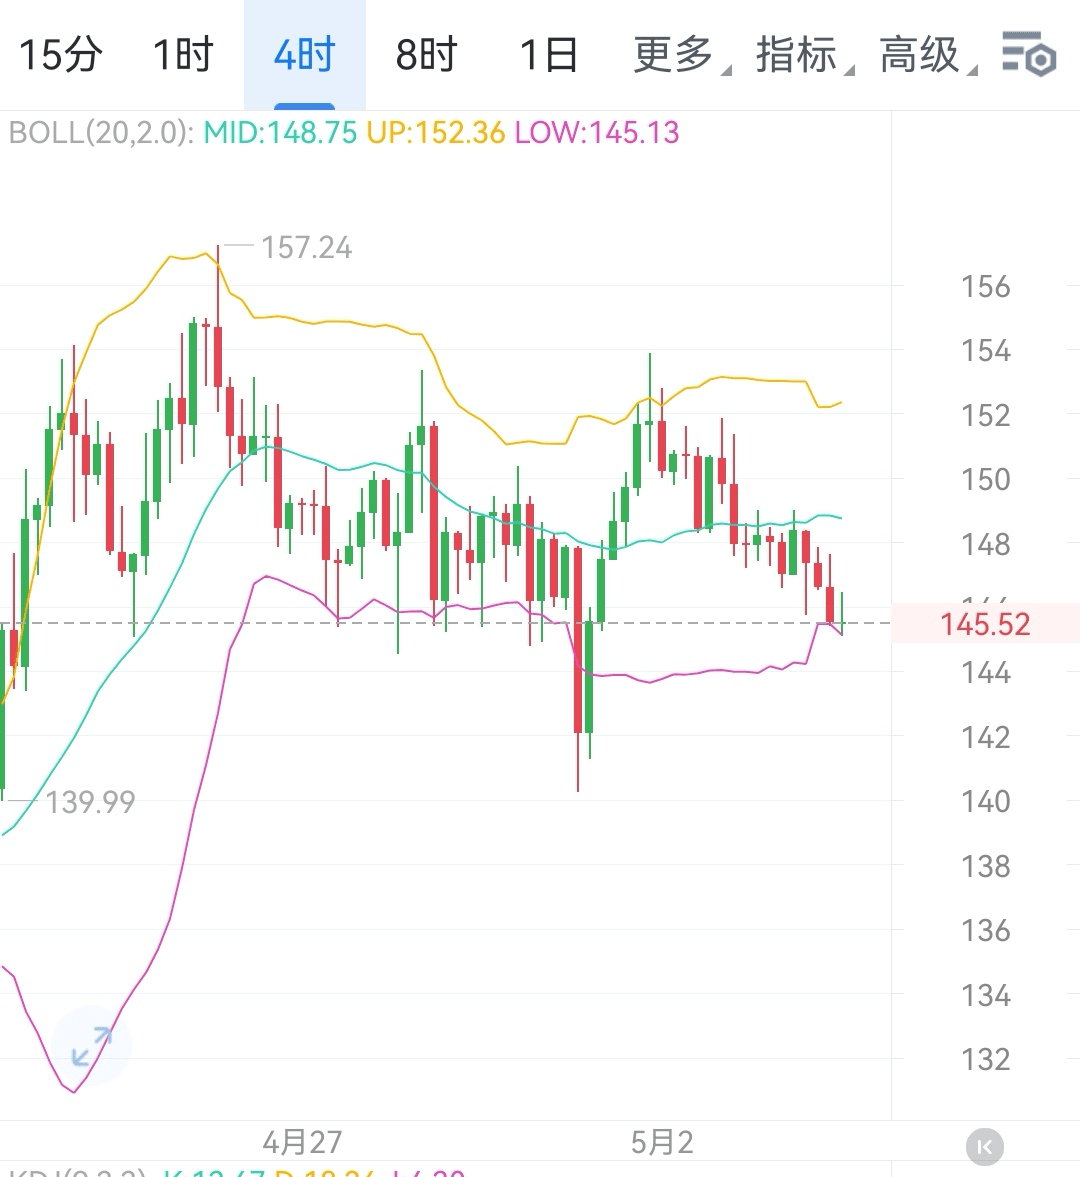Tap the LOW:145.13 value
Screen dimensions: 1080x1177
pos(597,133)
